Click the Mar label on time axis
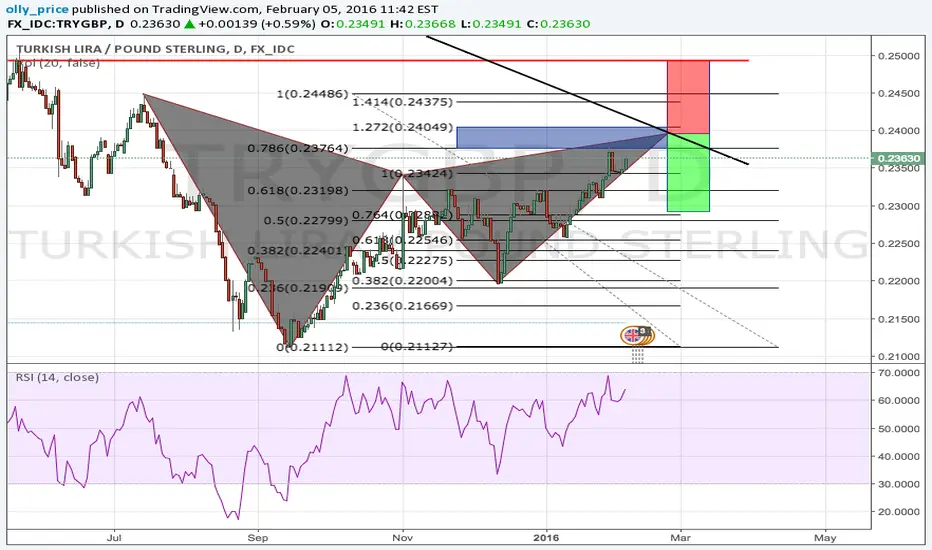The height and width of the screenshot is (550, 932). pyautogui.click(x=680, y=538)
